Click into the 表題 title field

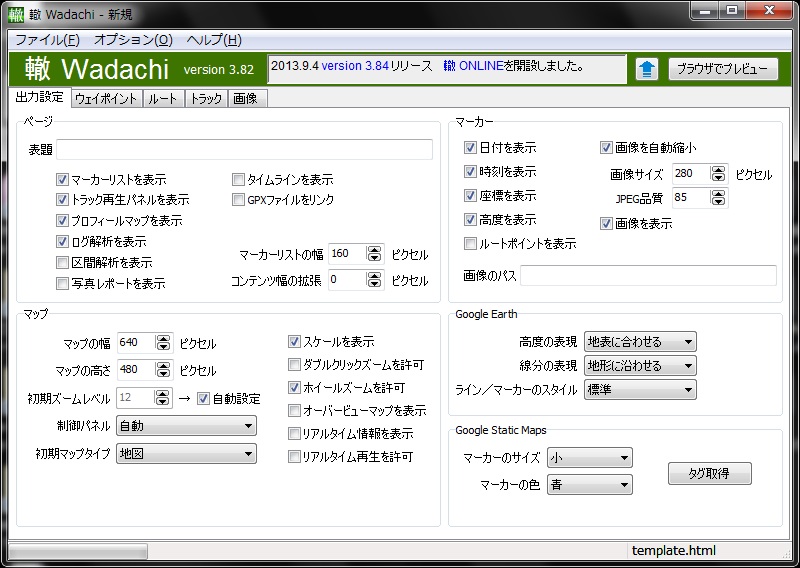tap(244, 150)
